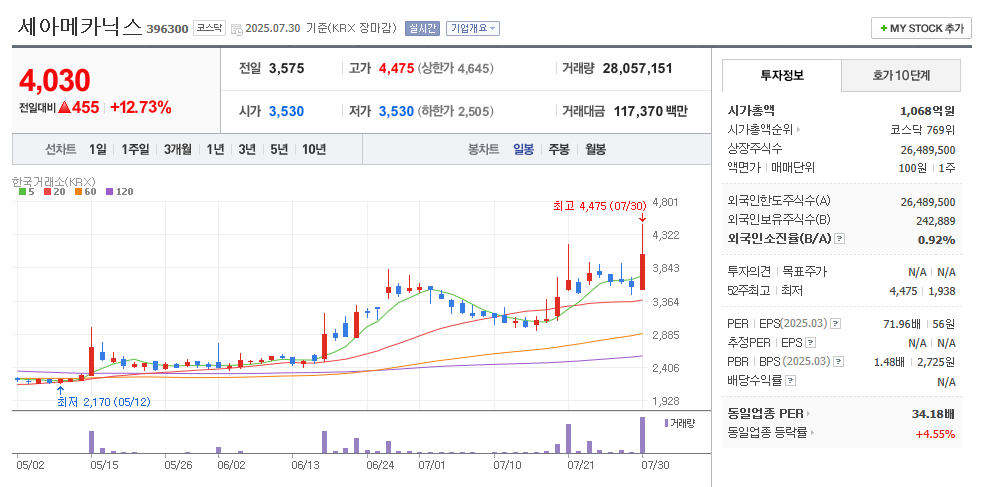Click the green 5-day moving average legend

click(x=26, y=191)
